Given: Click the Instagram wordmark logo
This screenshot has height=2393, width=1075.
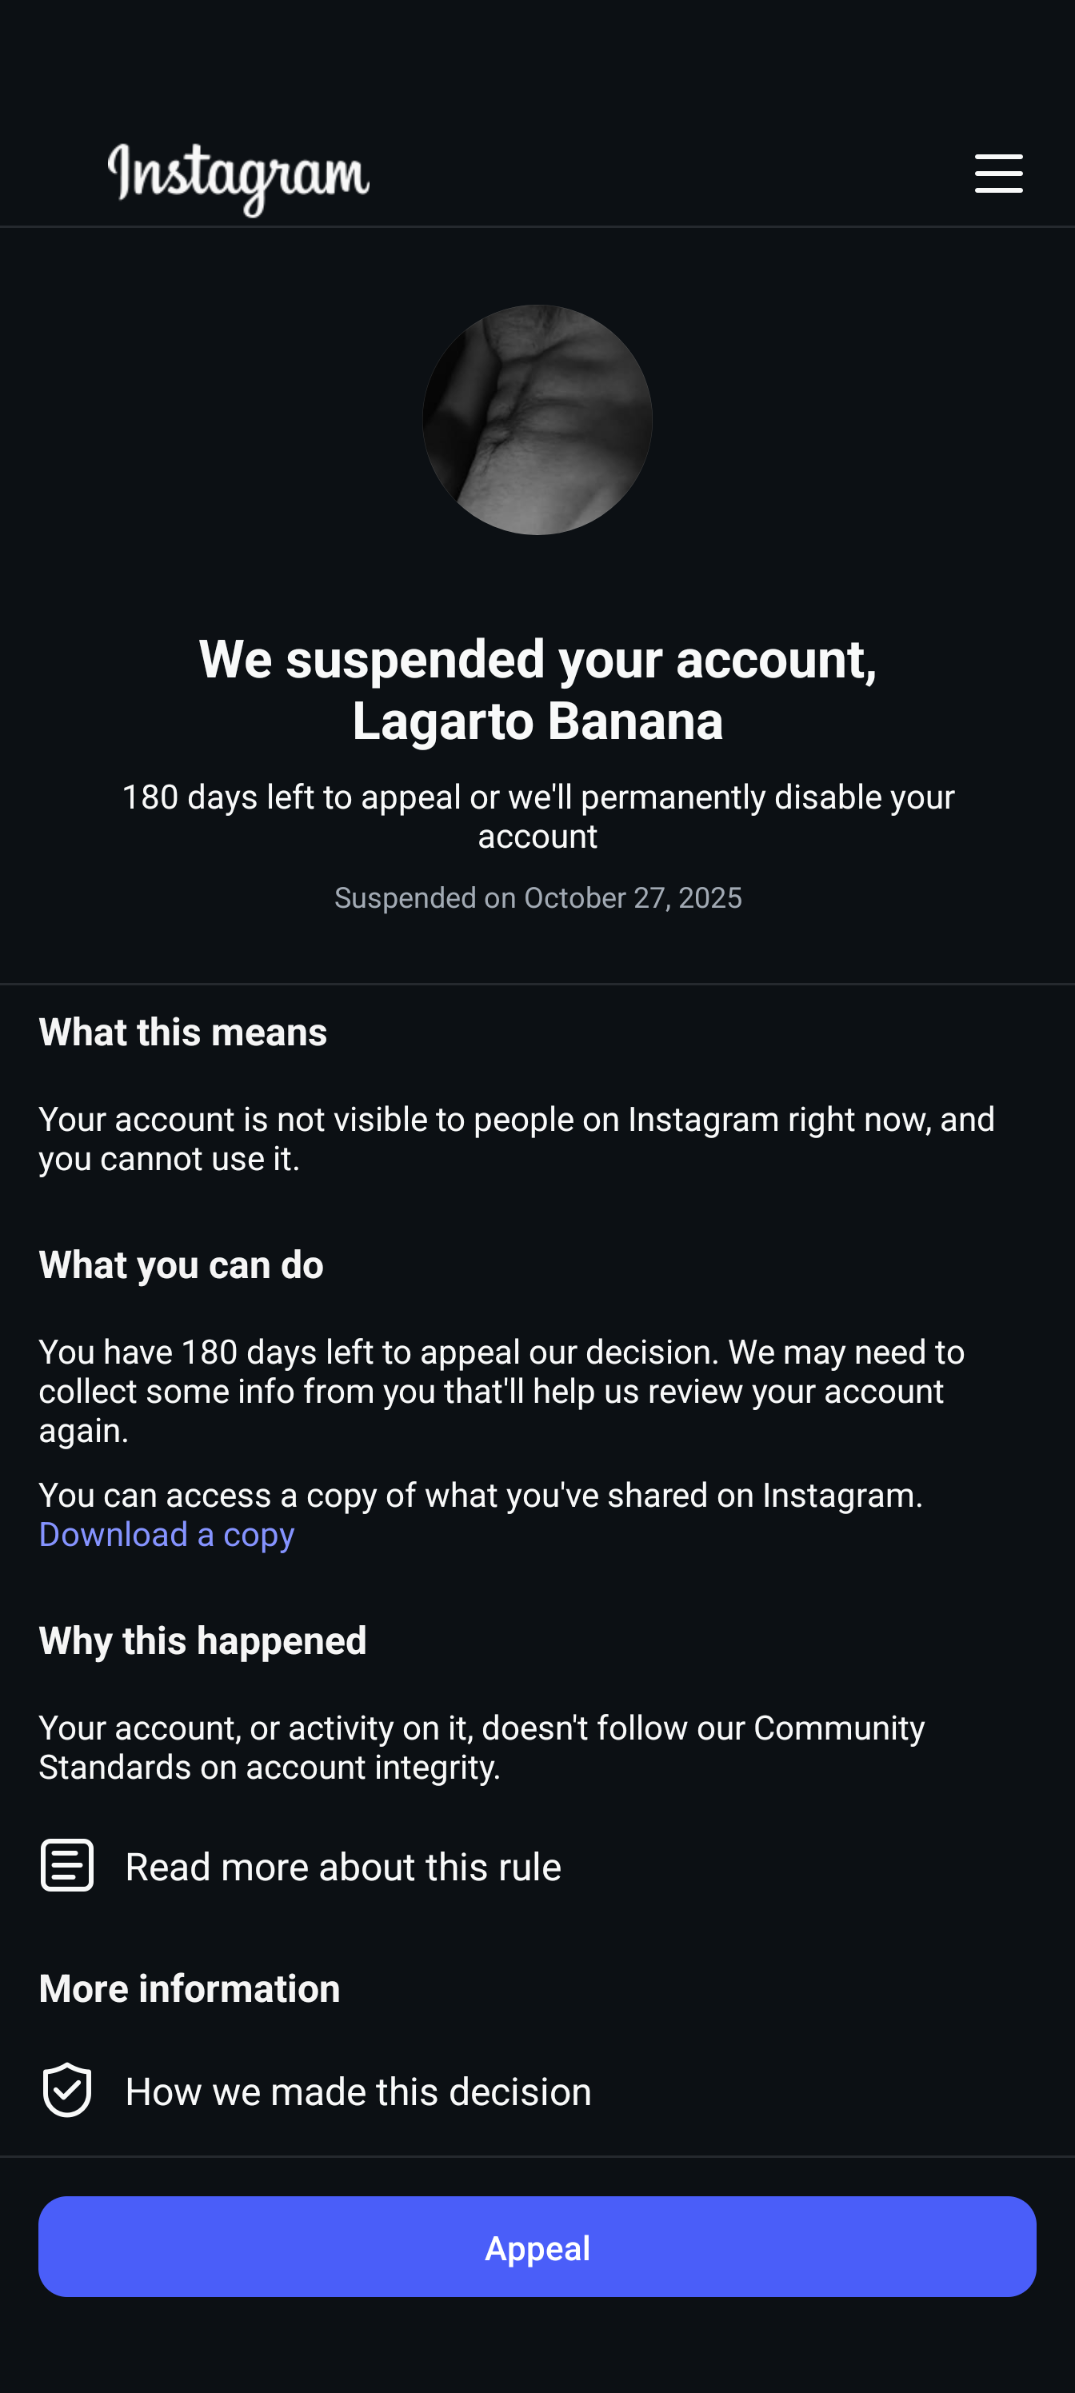Looking at the screenshot, I should click(239, 179).
